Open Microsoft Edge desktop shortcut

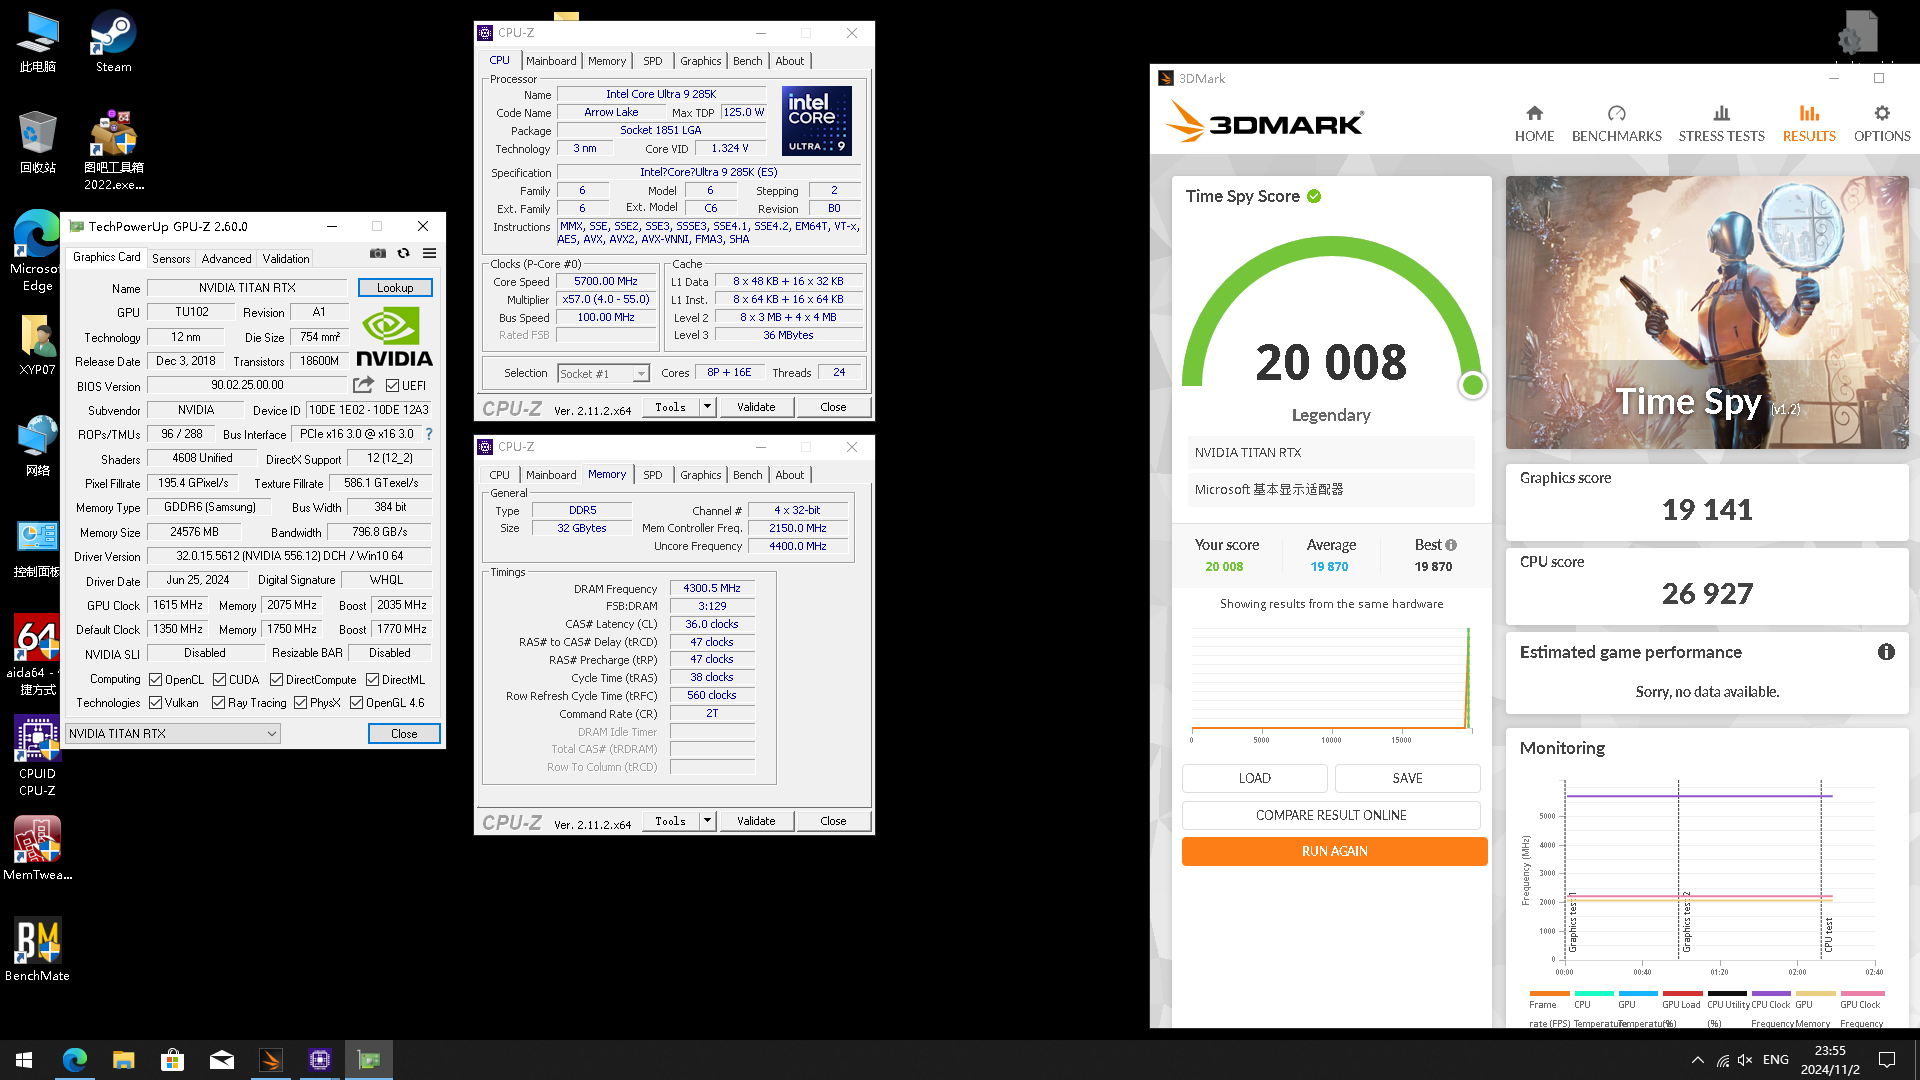37,250
